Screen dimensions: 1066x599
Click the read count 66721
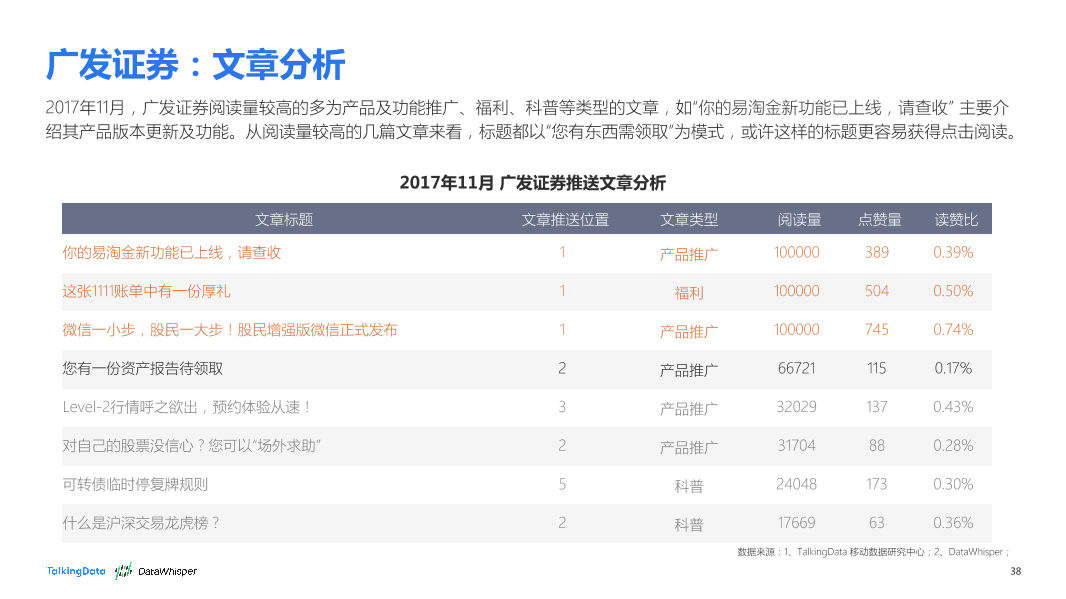[x=797, y=369]
